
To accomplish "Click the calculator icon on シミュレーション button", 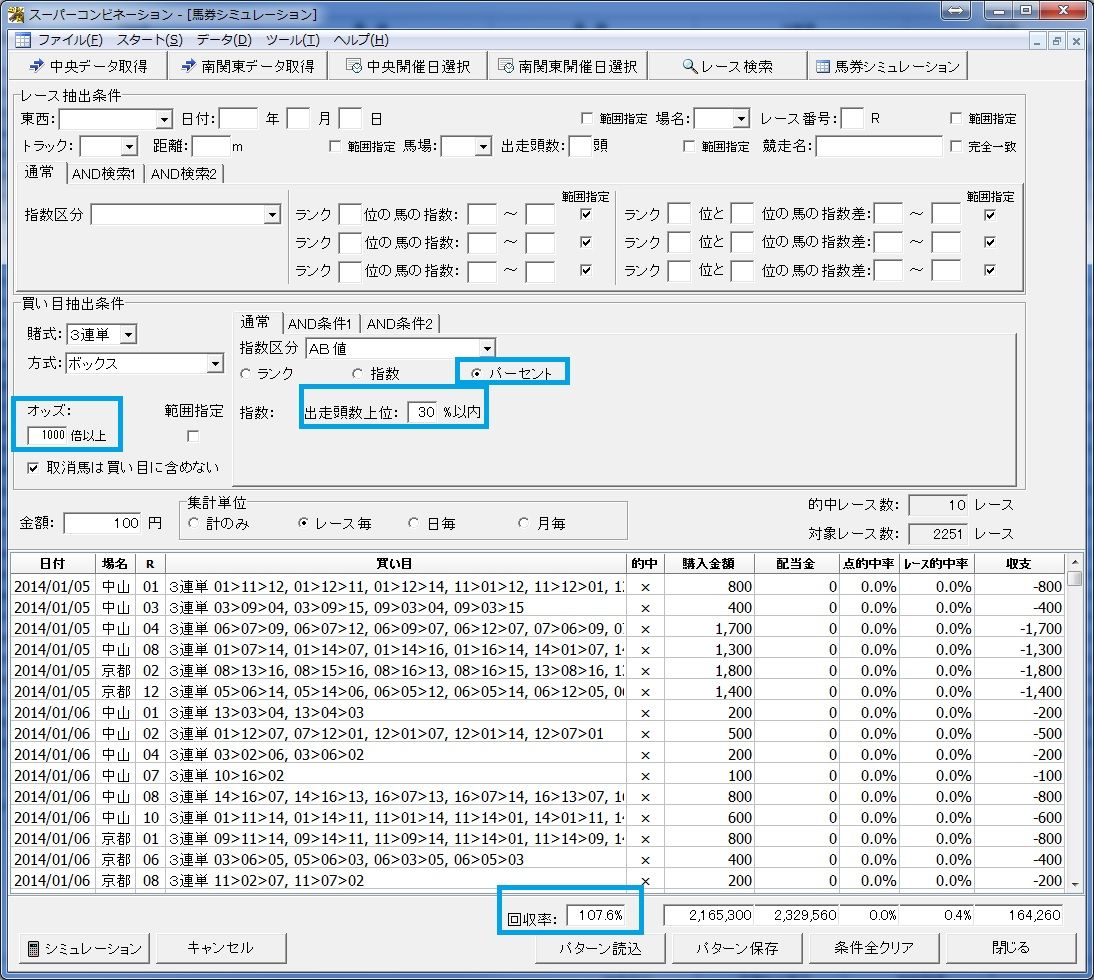I will point(33,949).
